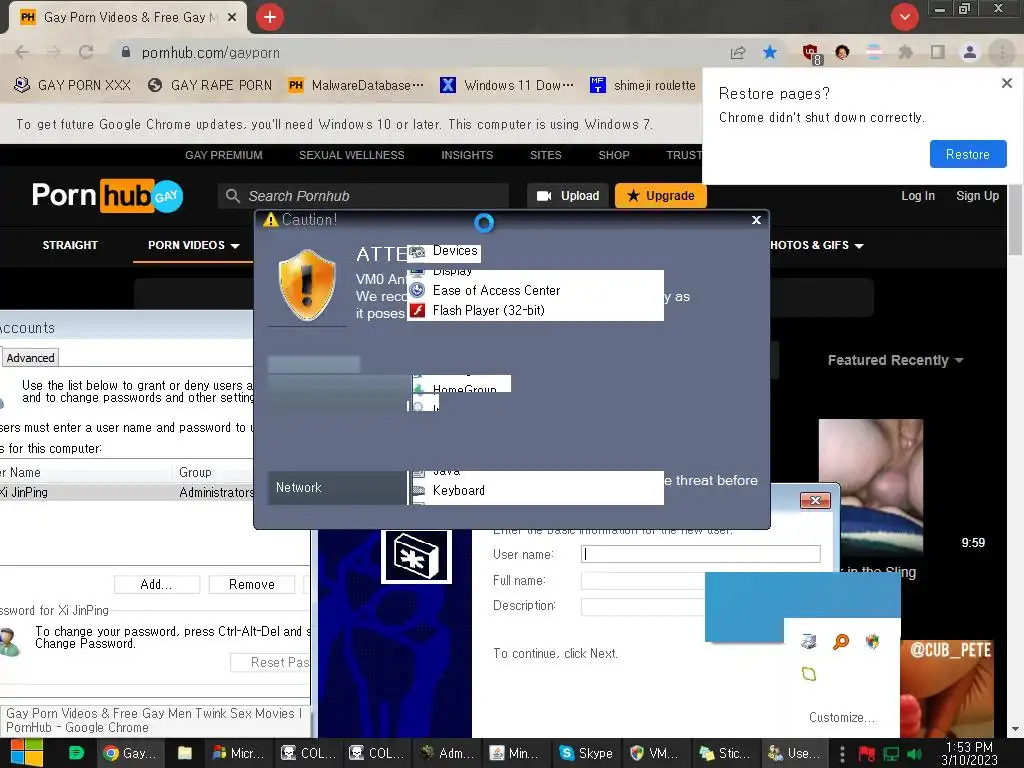Expand the PORN VIDEOS dropdown menu

pyautogui.click(x=193, y=245)
